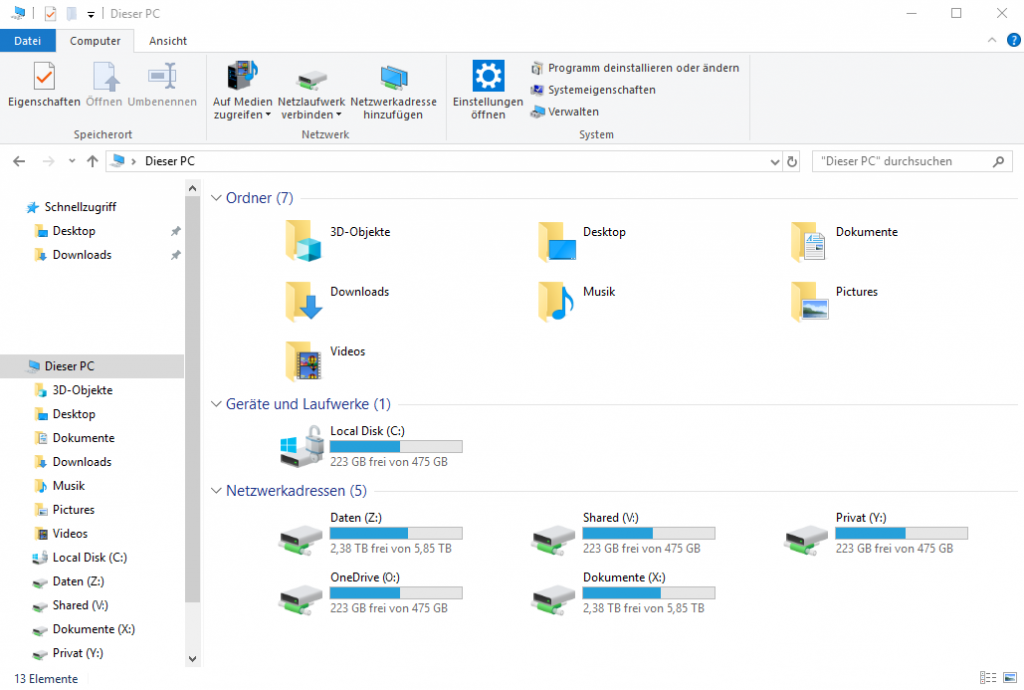Switch to details view icon

988,678
